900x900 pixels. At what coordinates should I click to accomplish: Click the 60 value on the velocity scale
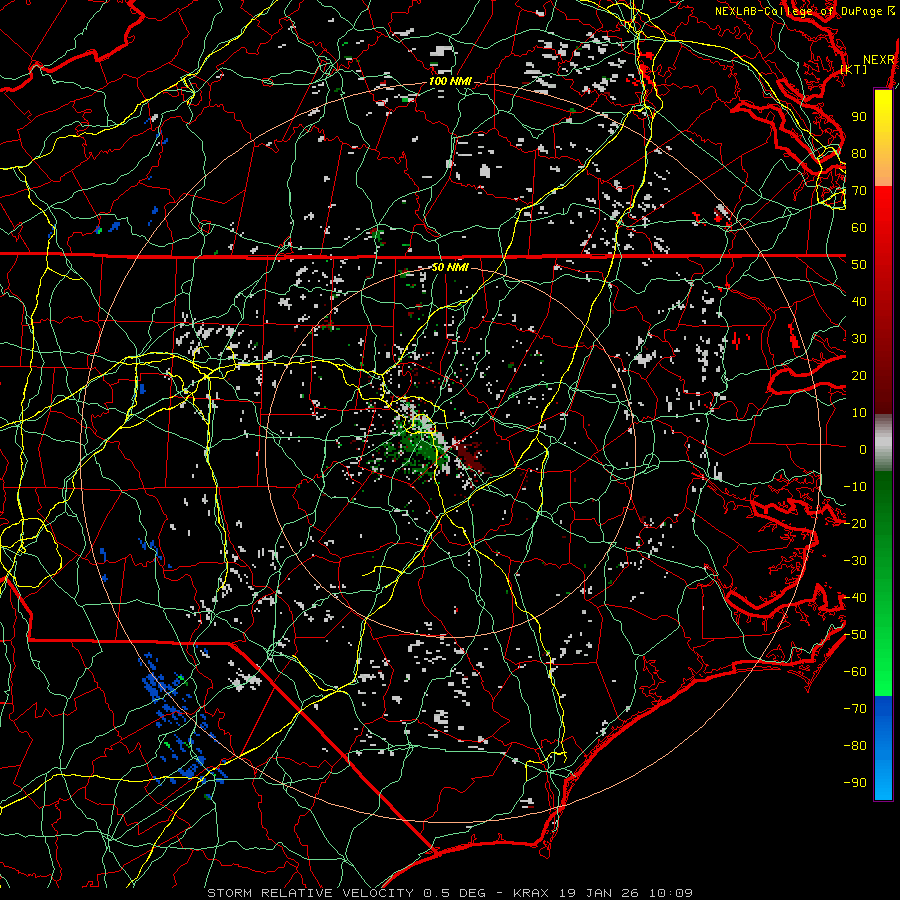point(859,228)
